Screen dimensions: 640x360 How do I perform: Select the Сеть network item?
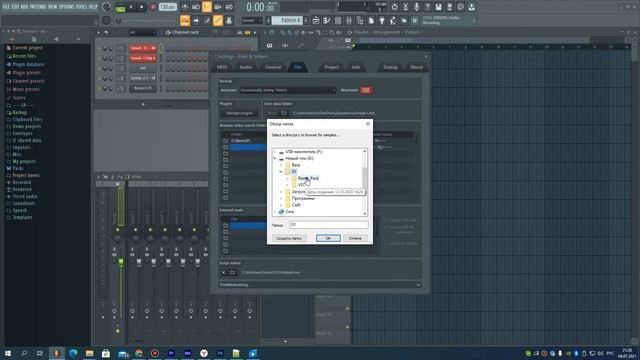click(289, 211)
